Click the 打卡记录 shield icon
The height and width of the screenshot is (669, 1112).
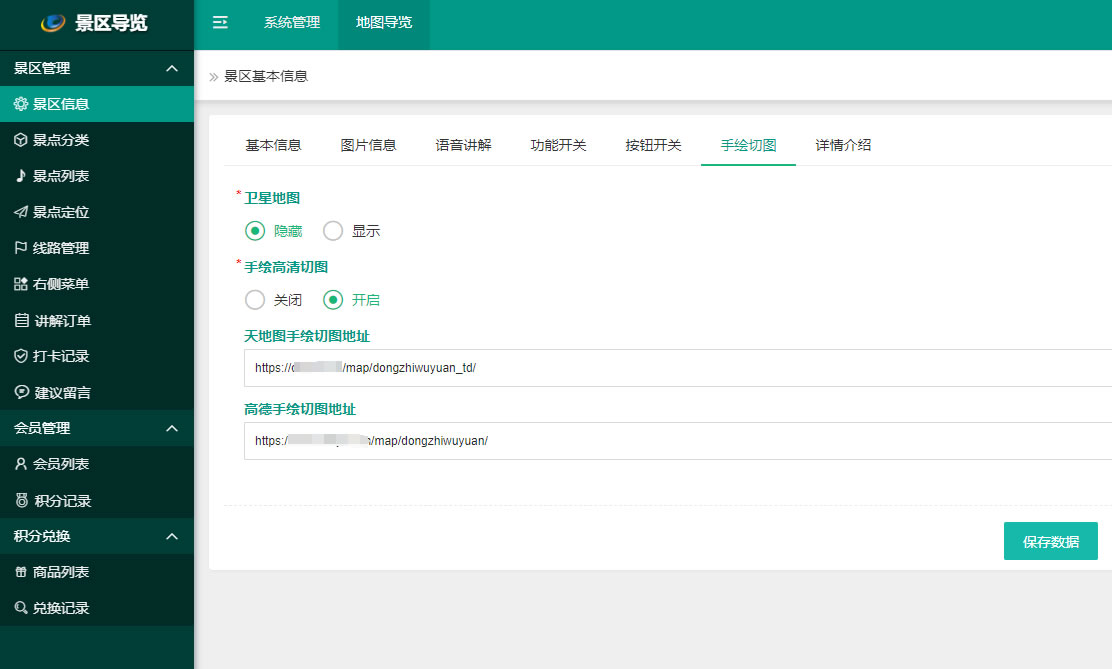point(21,356)
